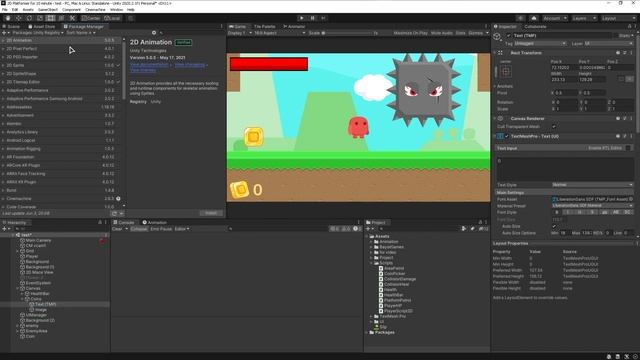Open the GameObject menu
This screenshot has width=640, height=360.
48,9
